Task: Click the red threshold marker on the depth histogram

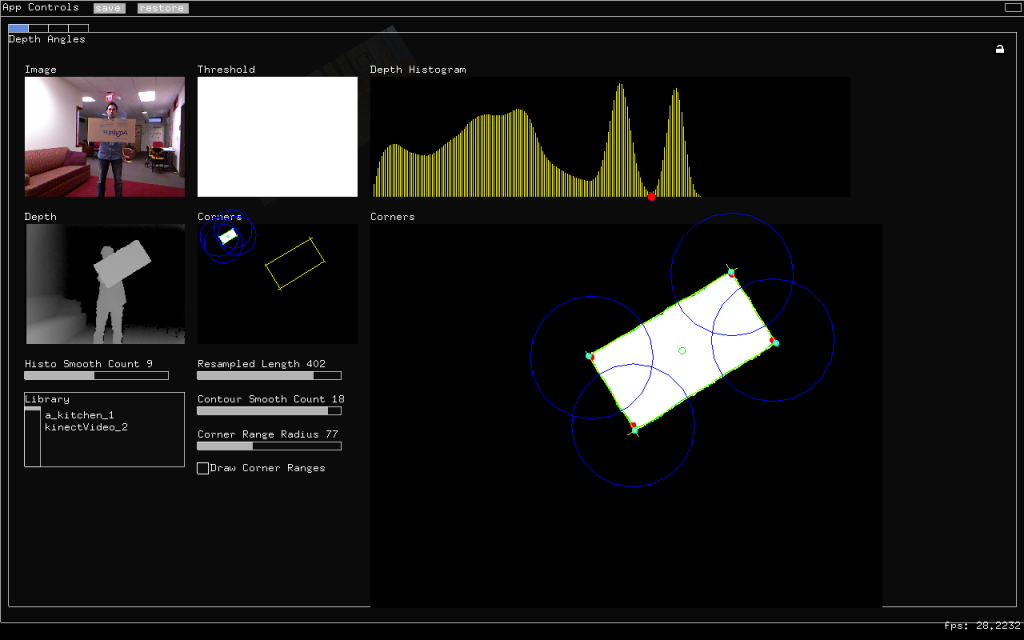Action: click(x=651, y=196)
